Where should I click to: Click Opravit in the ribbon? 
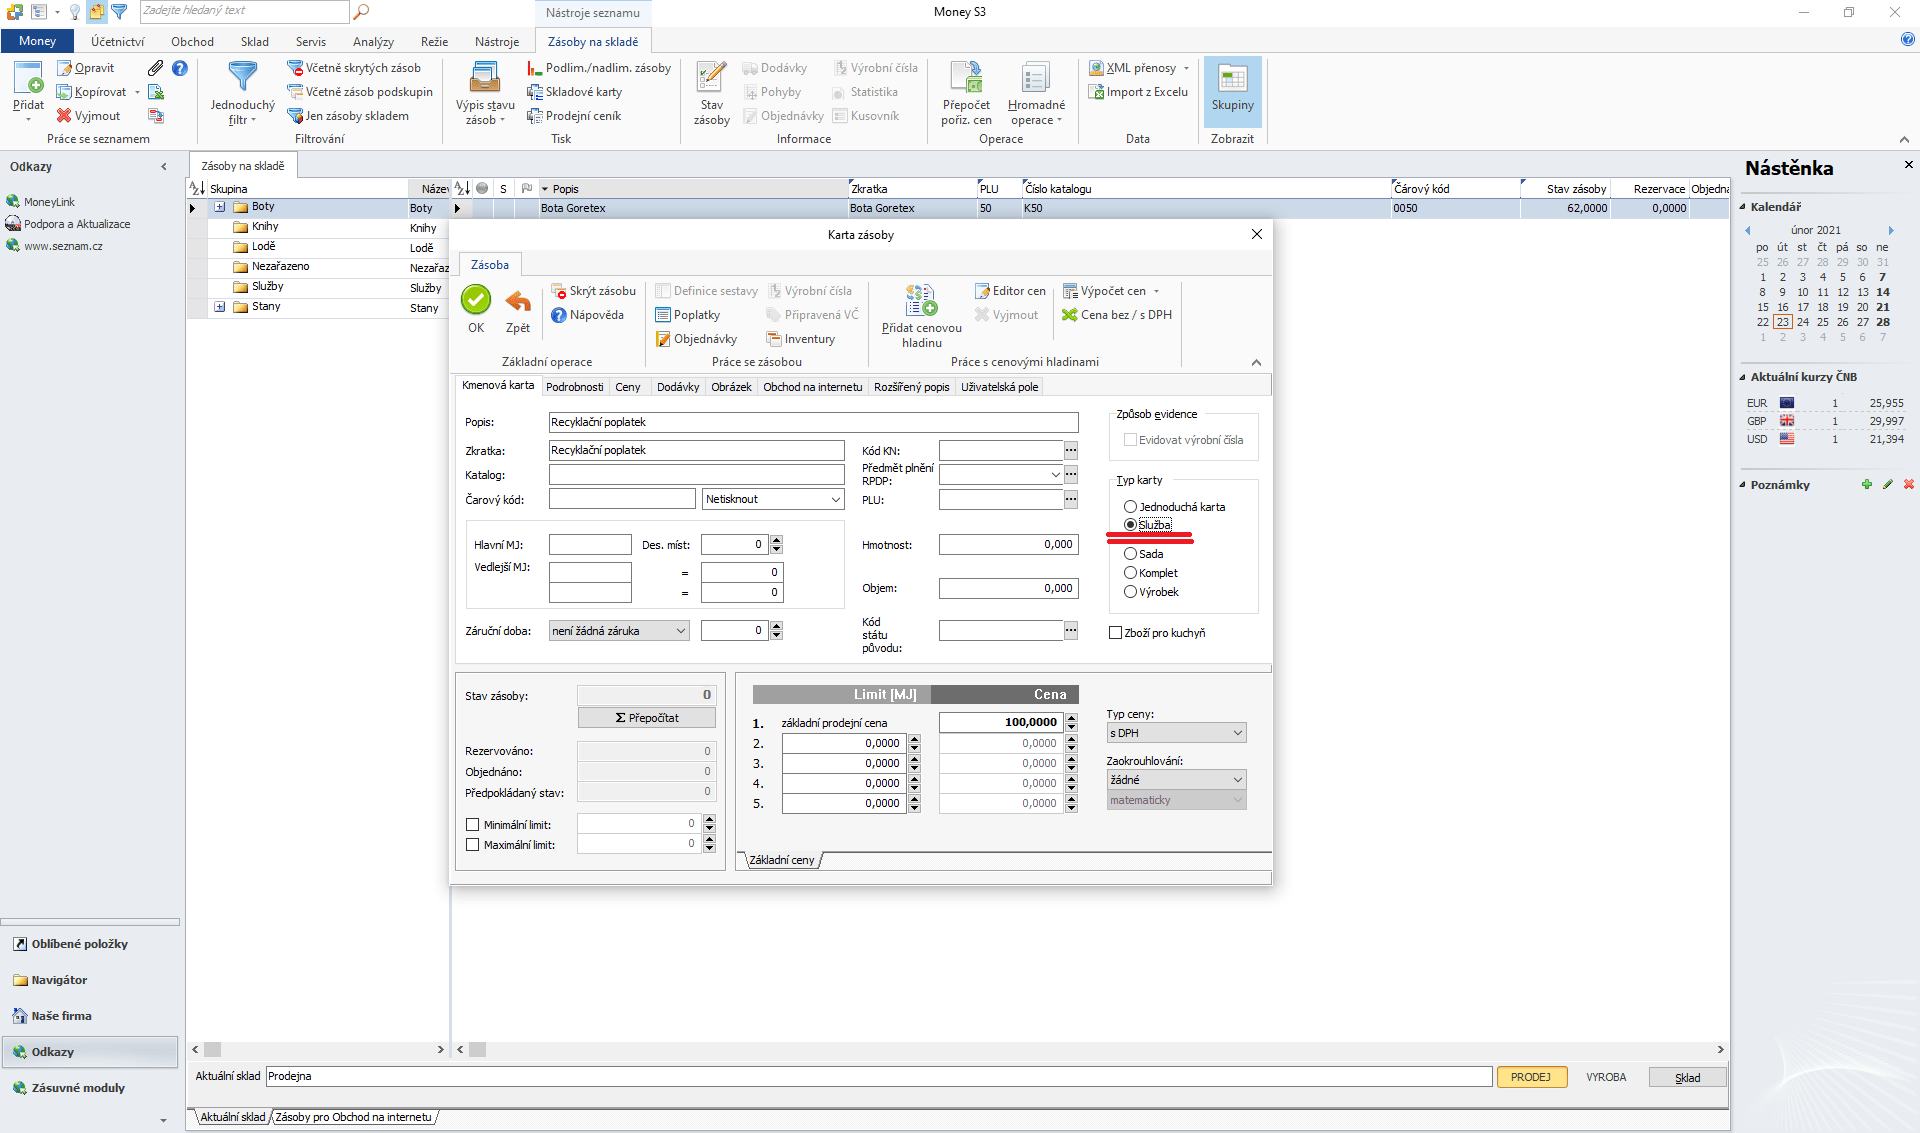[86, 68]
